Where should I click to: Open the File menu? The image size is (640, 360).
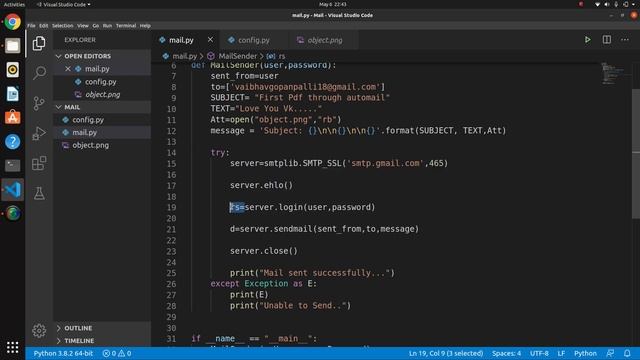[31, 26]
